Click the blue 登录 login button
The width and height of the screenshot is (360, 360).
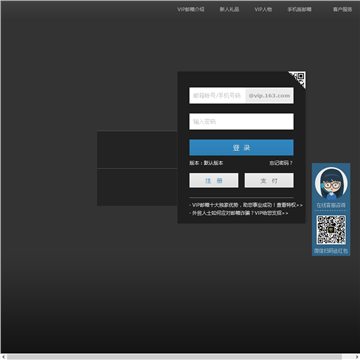(241, 148)
